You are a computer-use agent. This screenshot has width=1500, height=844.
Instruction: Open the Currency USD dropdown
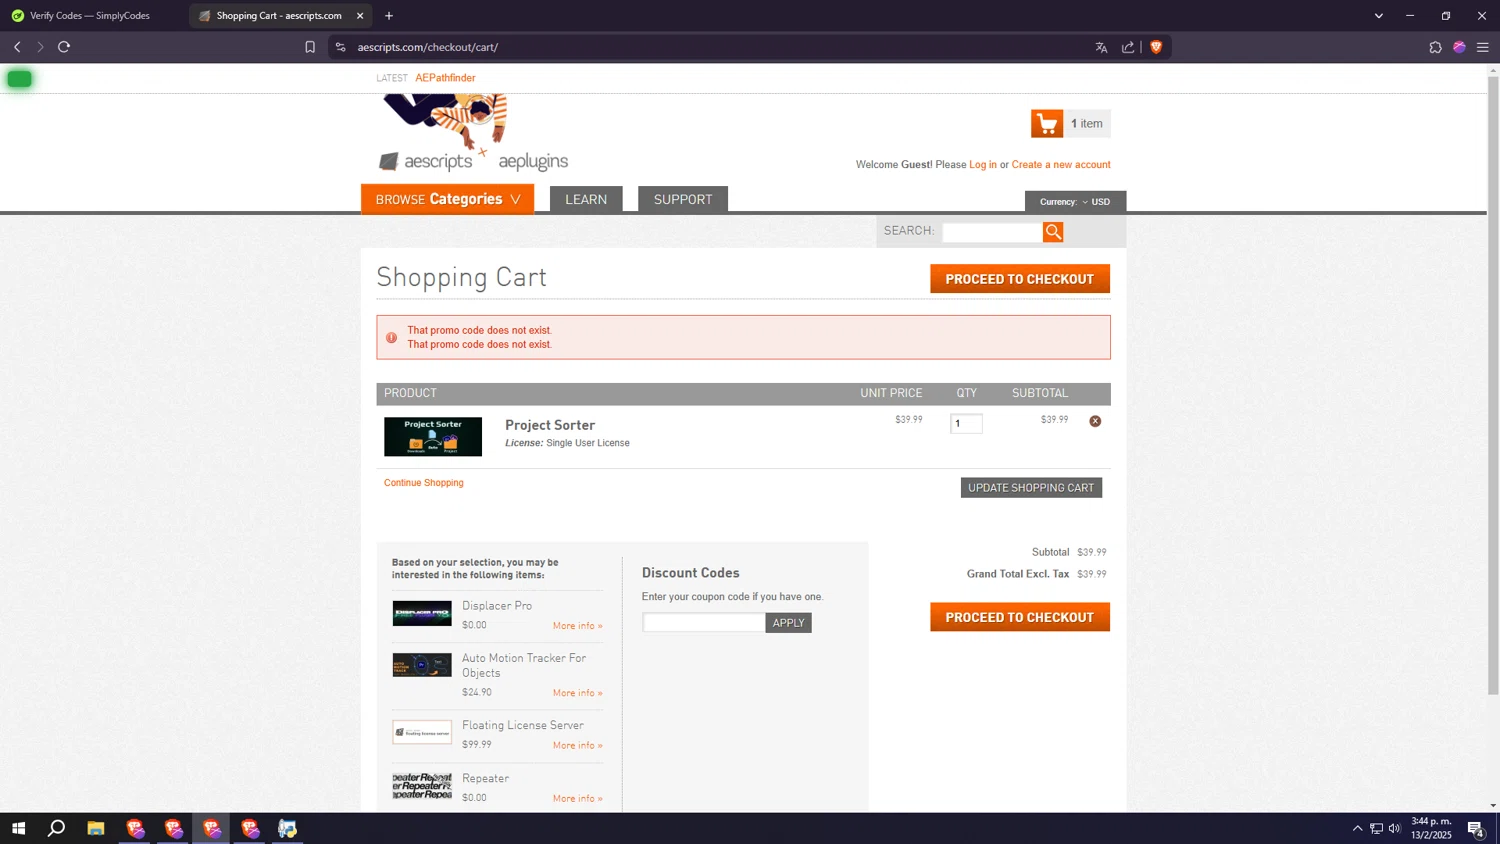click(1075, 202)
